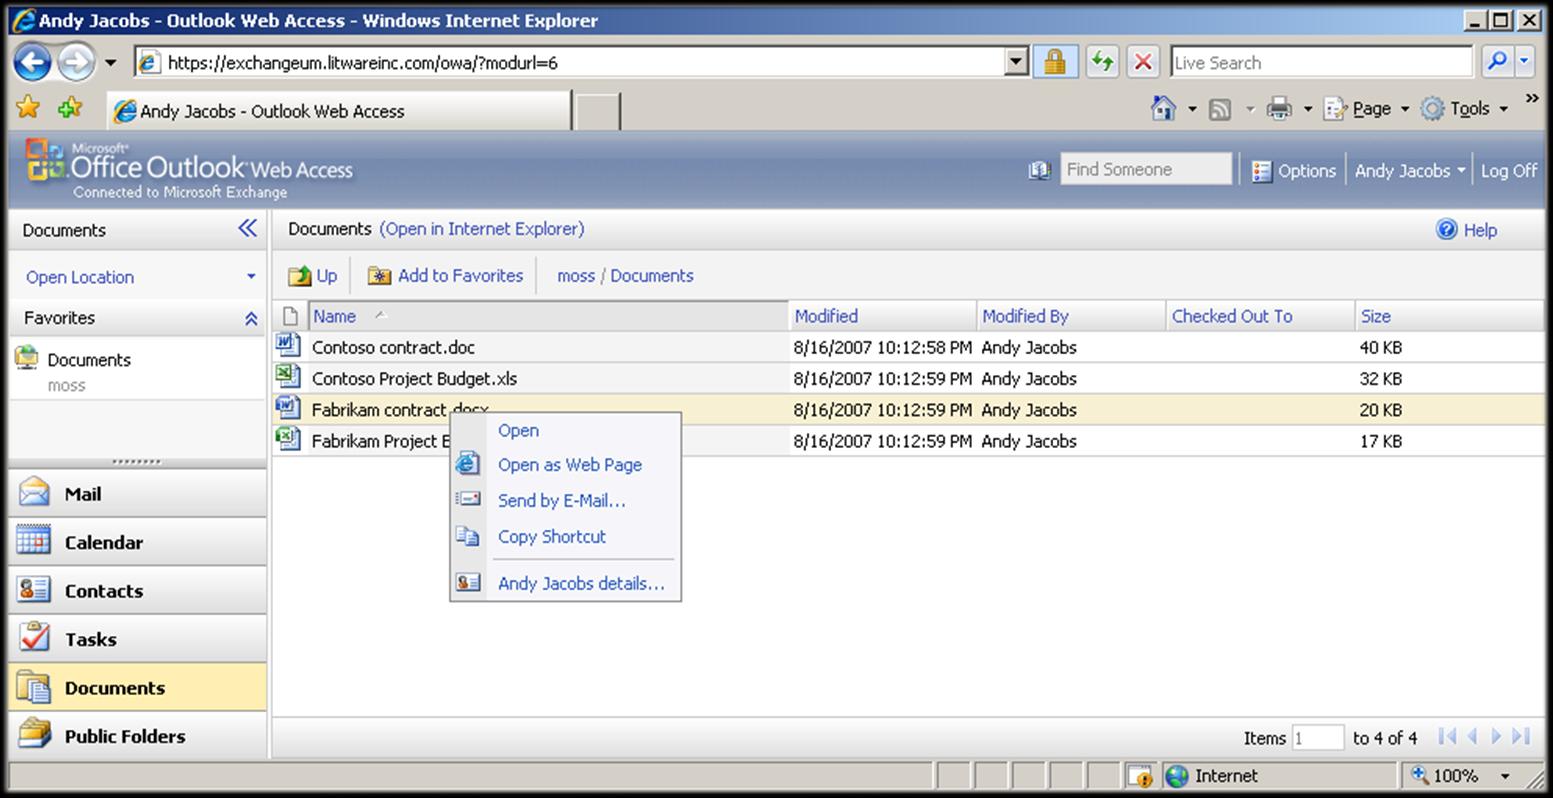Image resolution: width=1553 pixels, height=798 pixels.
Task: Sort by Modified column
Action: pyautogui.click(x=882, y=316)
